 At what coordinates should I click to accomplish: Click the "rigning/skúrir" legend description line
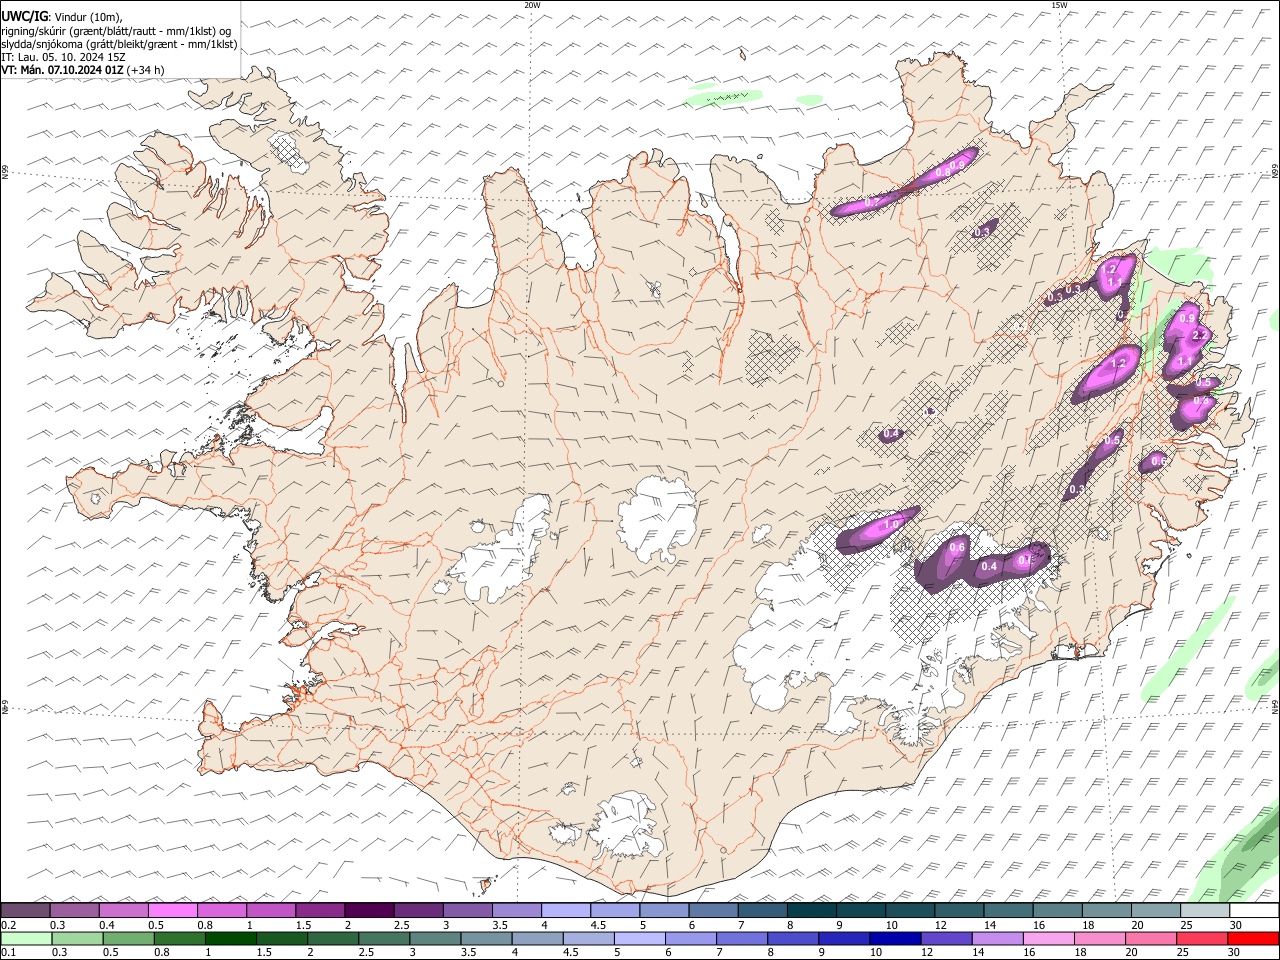coord(118,31)
